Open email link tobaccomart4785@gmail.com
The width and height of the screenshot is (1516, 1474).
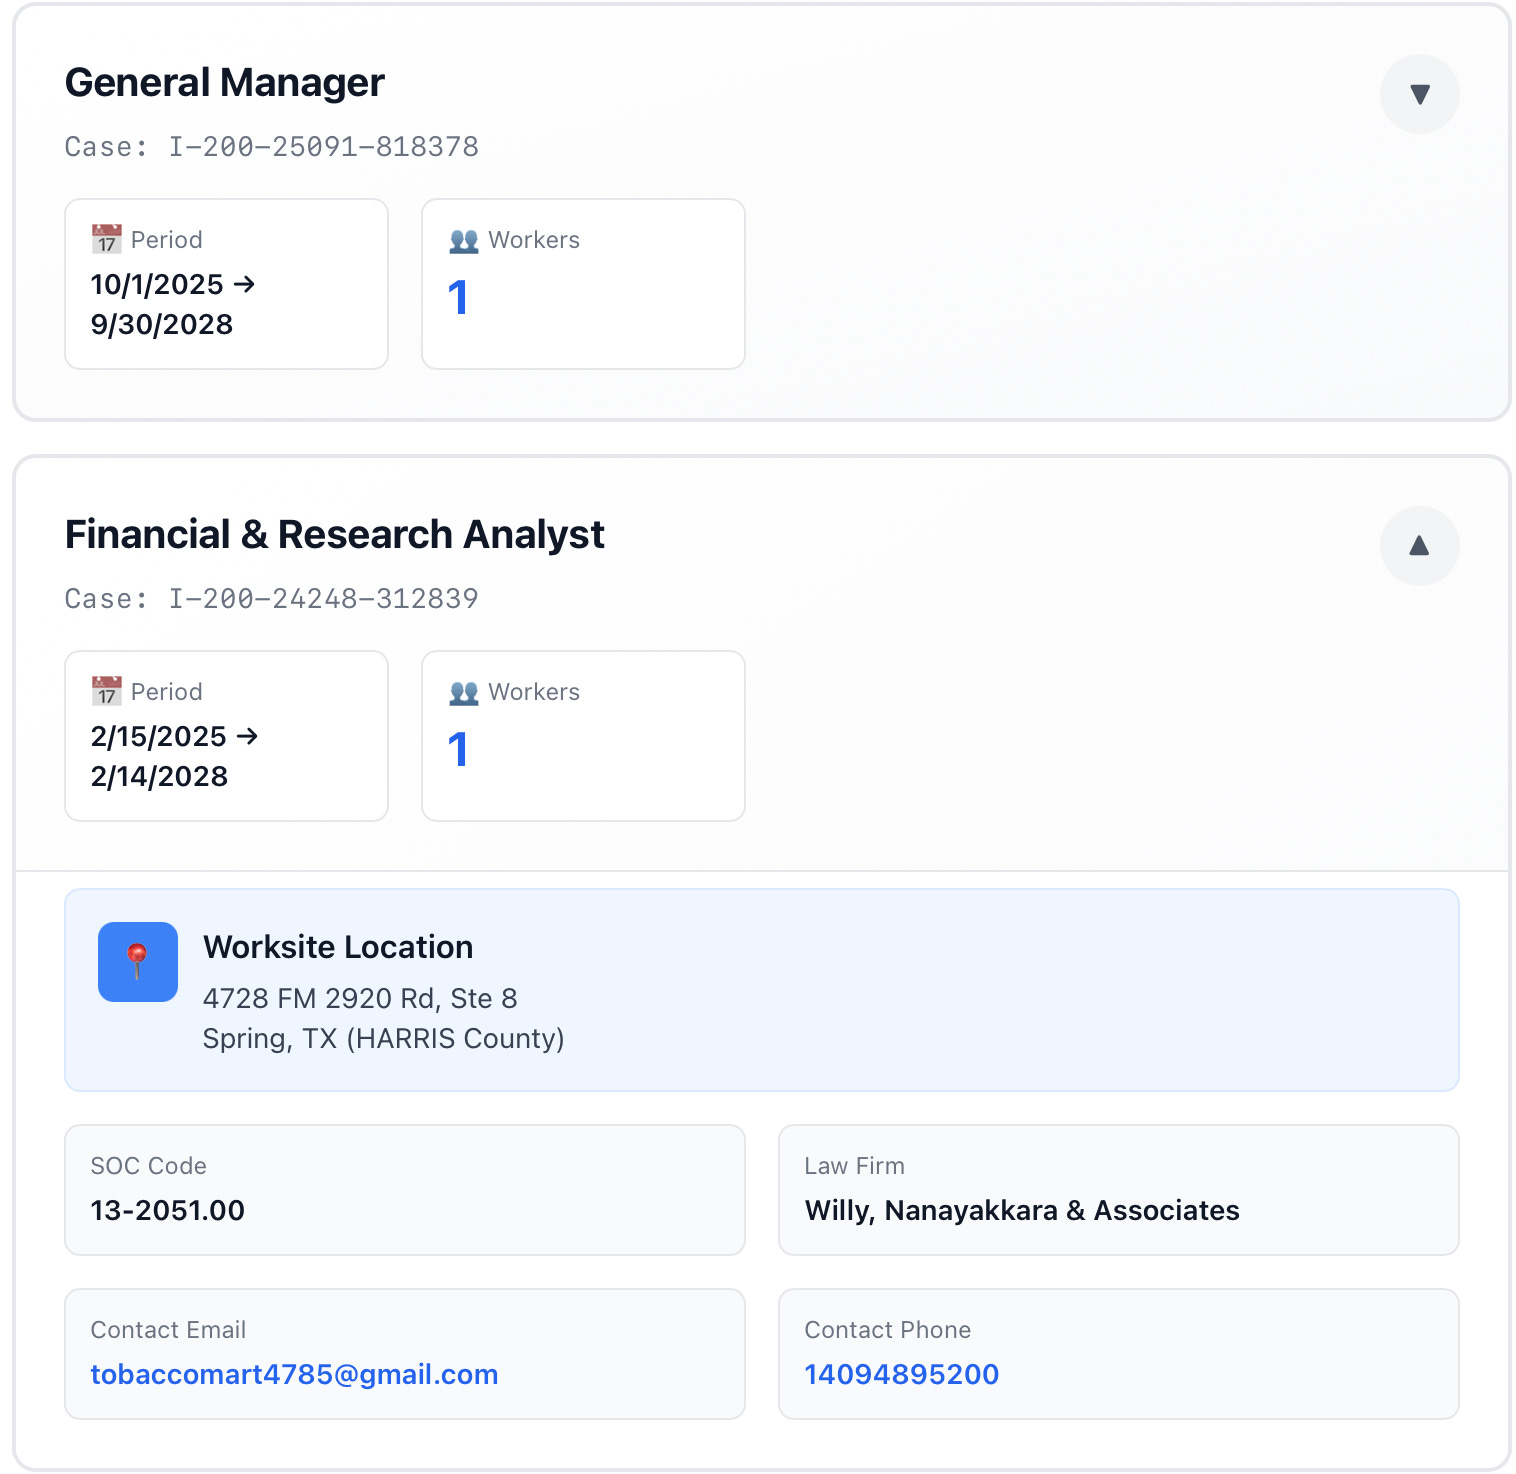click(x=294, y=1374)
